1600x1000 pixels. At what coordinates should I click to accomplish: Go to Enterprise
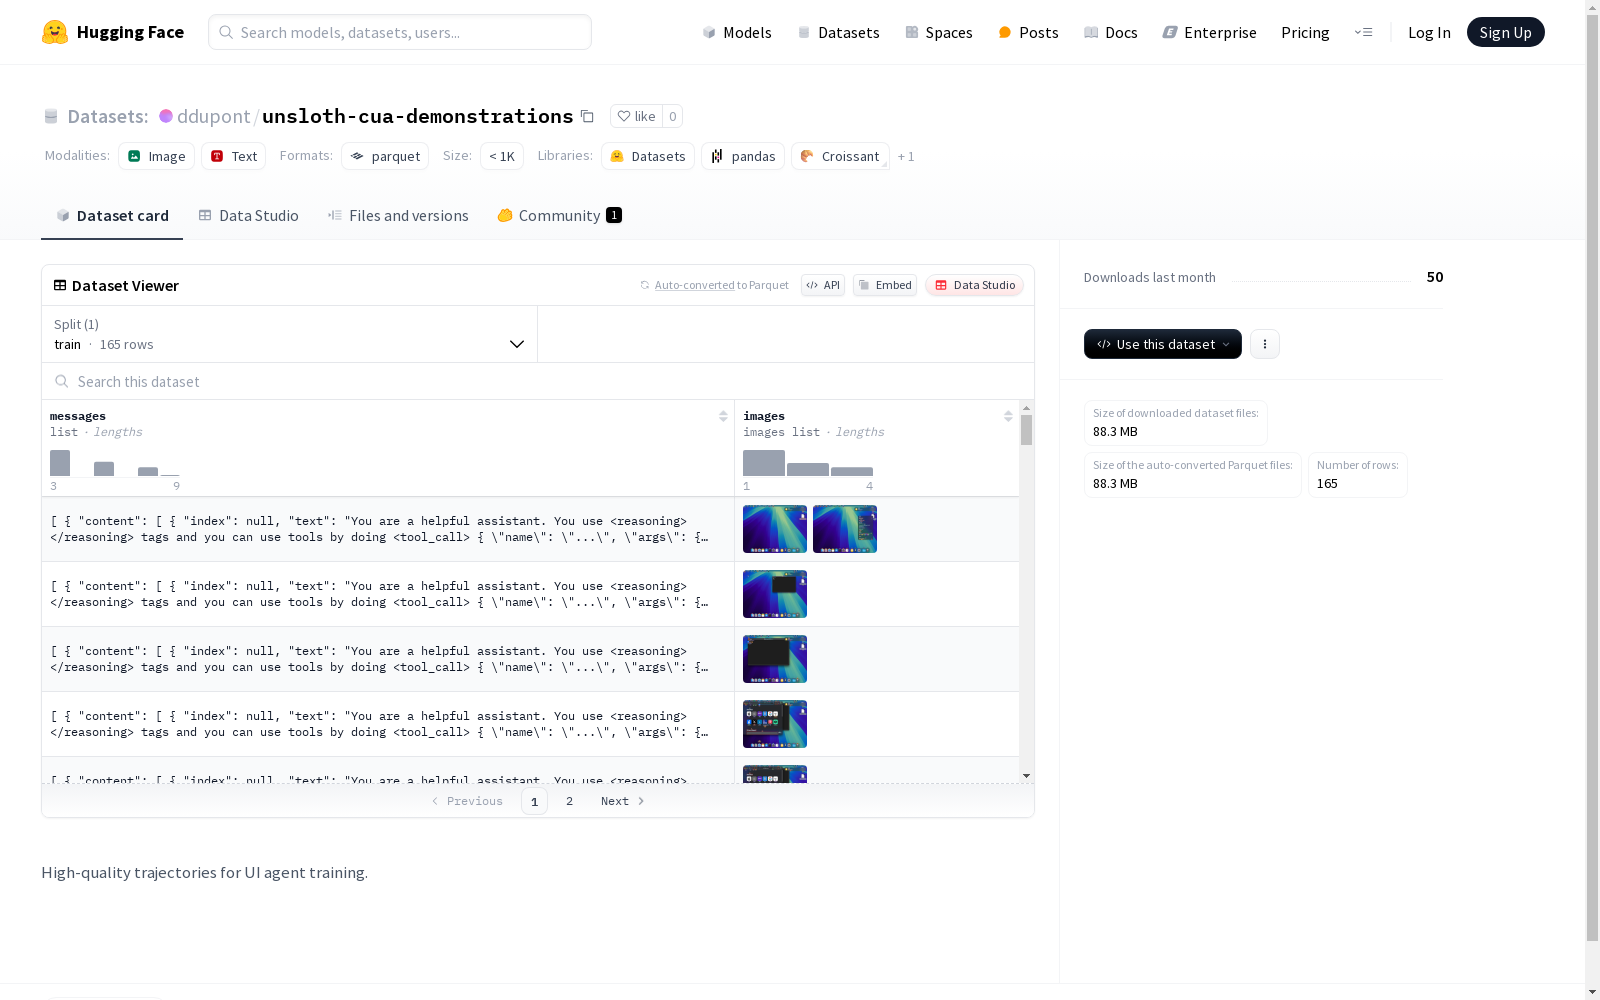click(1209, 32)
